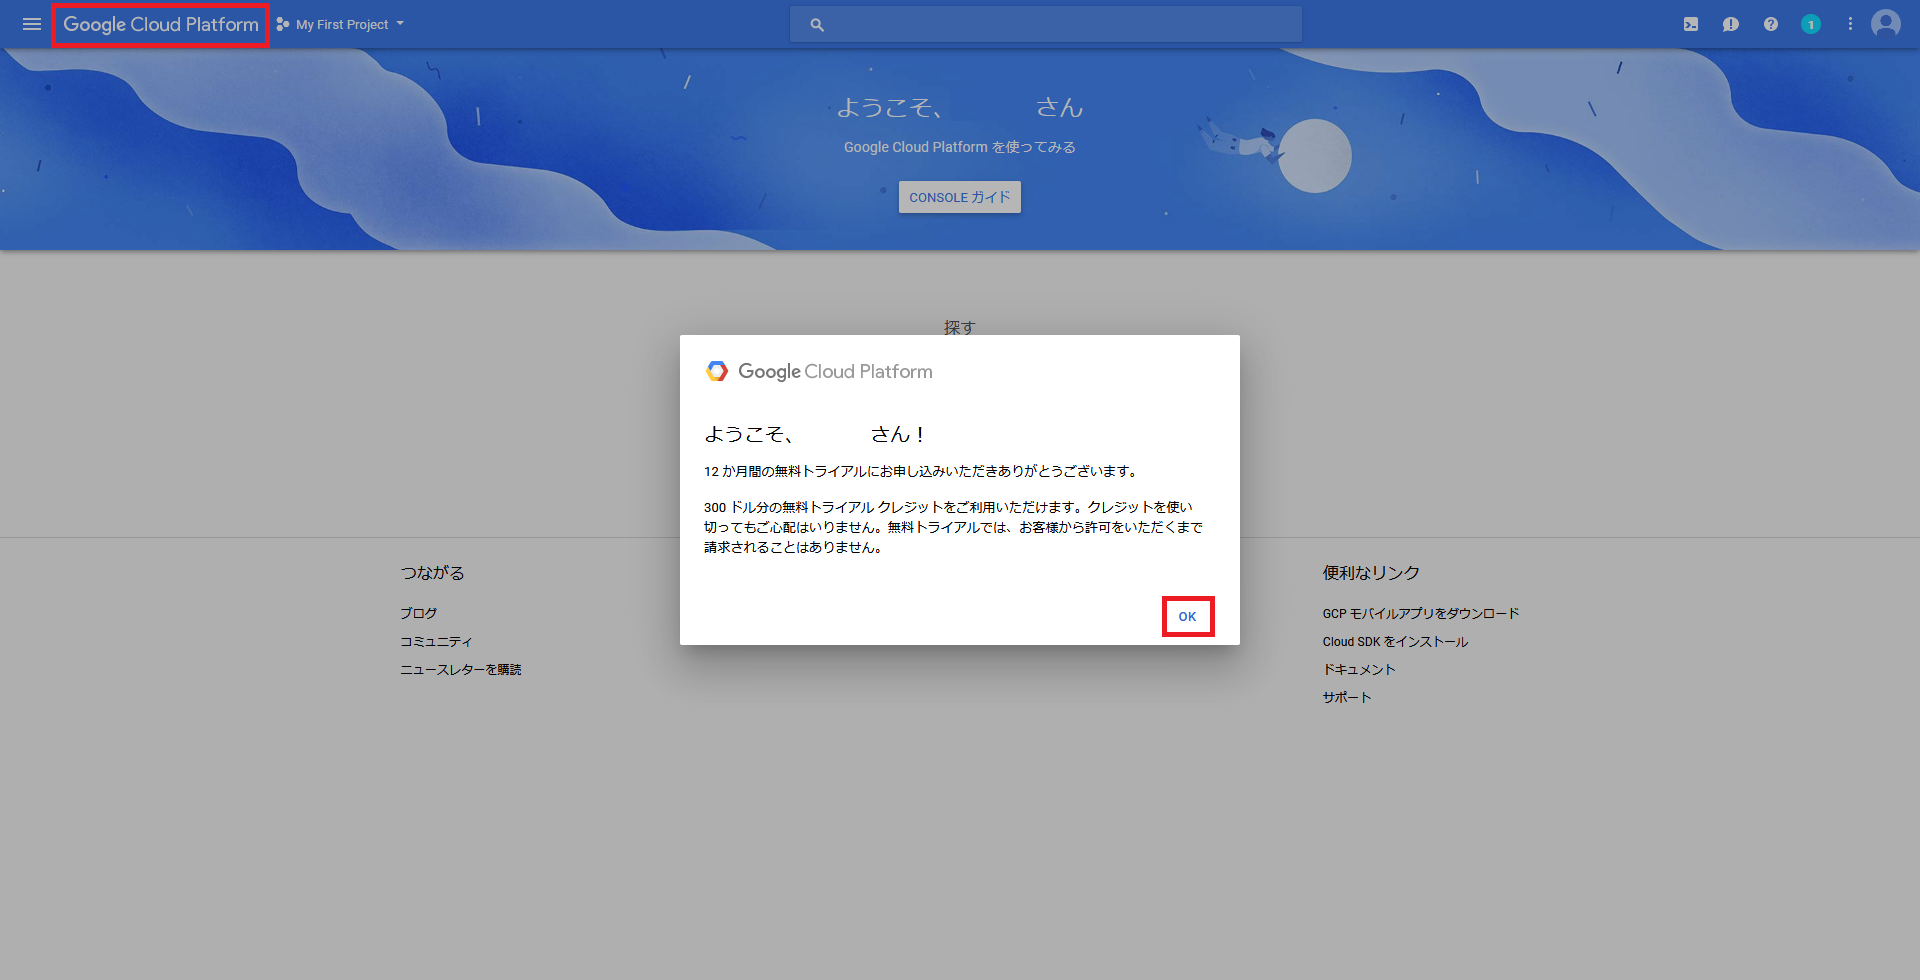Open notifications badge showing 1
The height and width of the screenshot is (980, 1920).
coord(1811,24)
